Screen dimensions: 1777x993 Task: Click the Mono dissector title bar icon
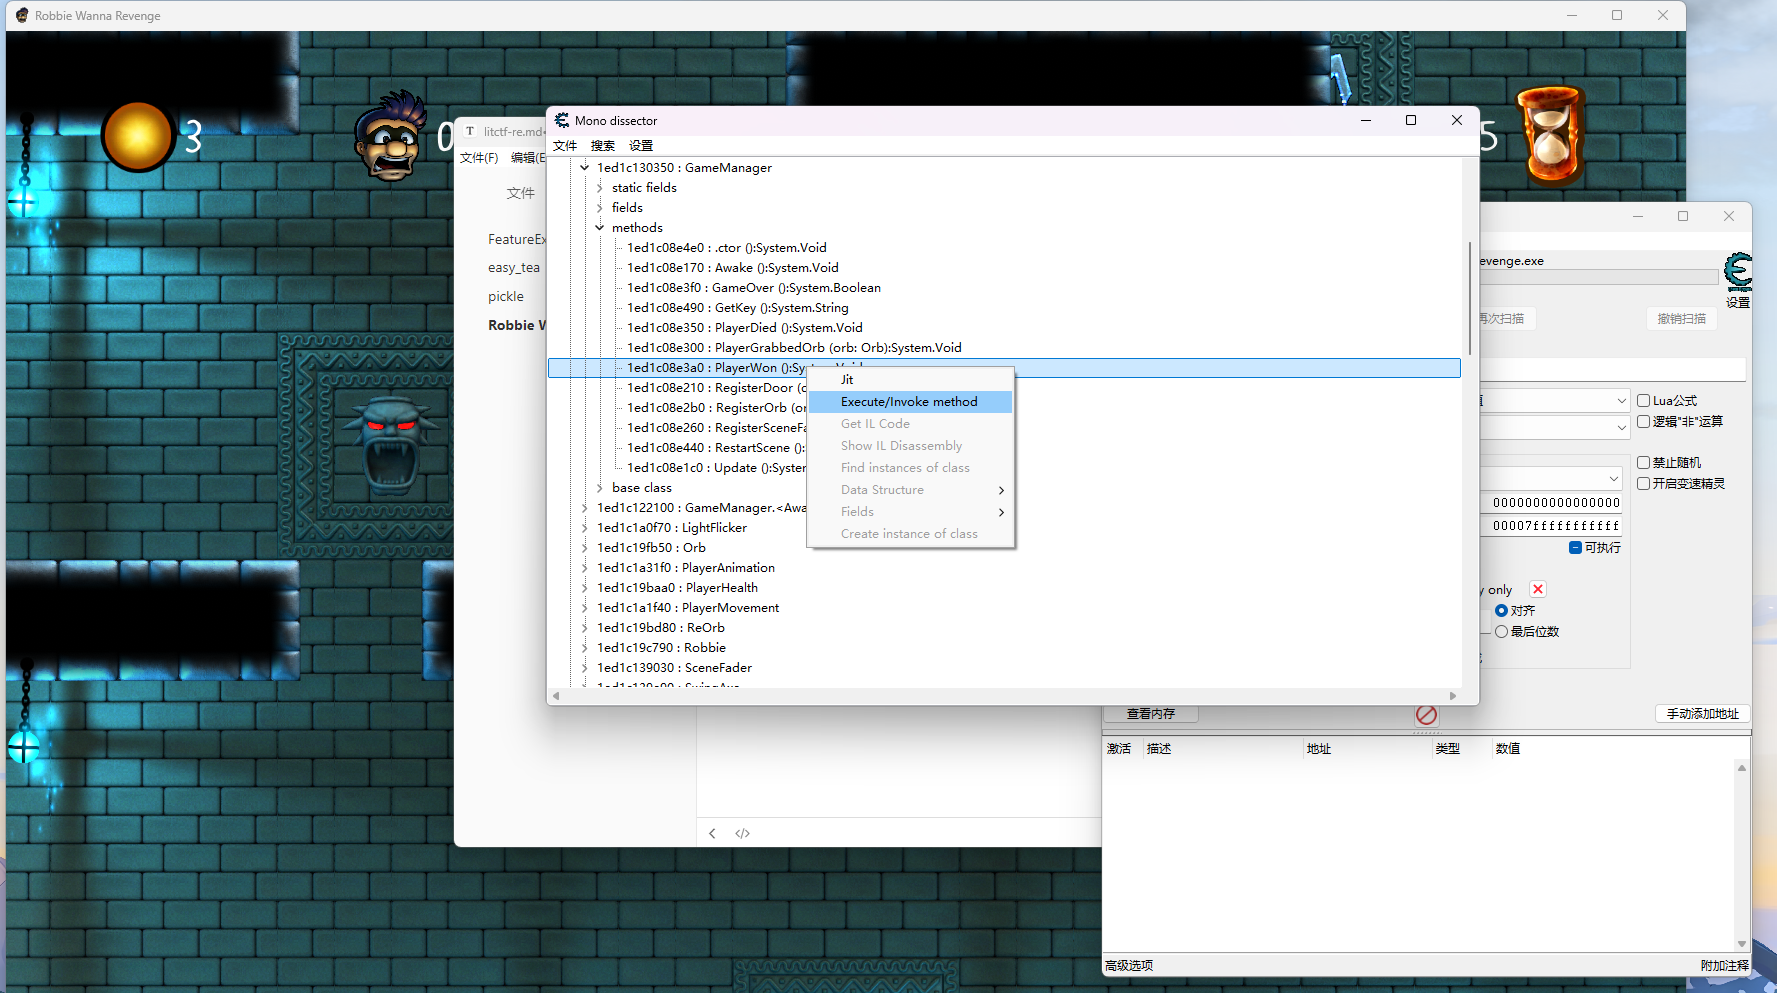tap(562, 121)
